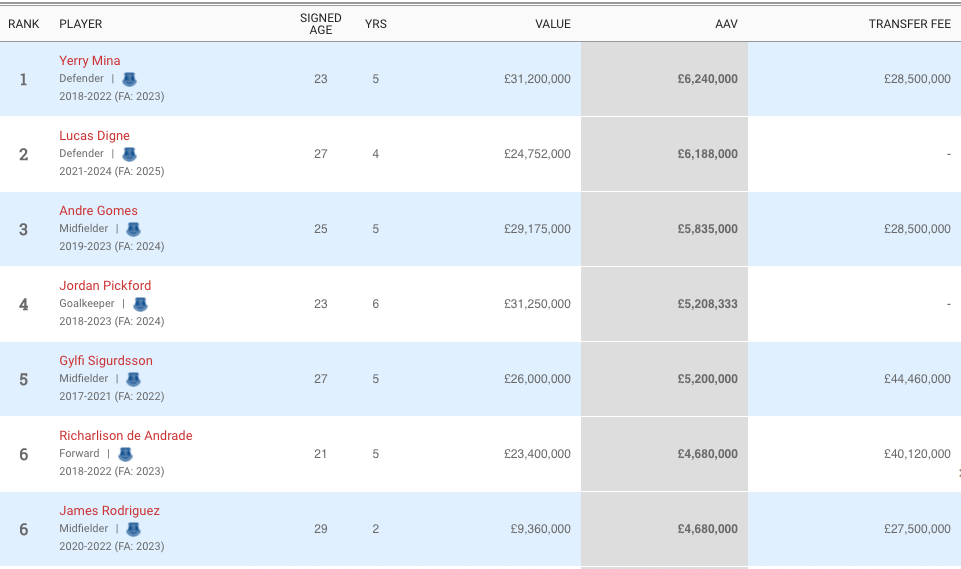Open the Yerry Mina player link
This screenshot has width=961, height=569.
90,61
